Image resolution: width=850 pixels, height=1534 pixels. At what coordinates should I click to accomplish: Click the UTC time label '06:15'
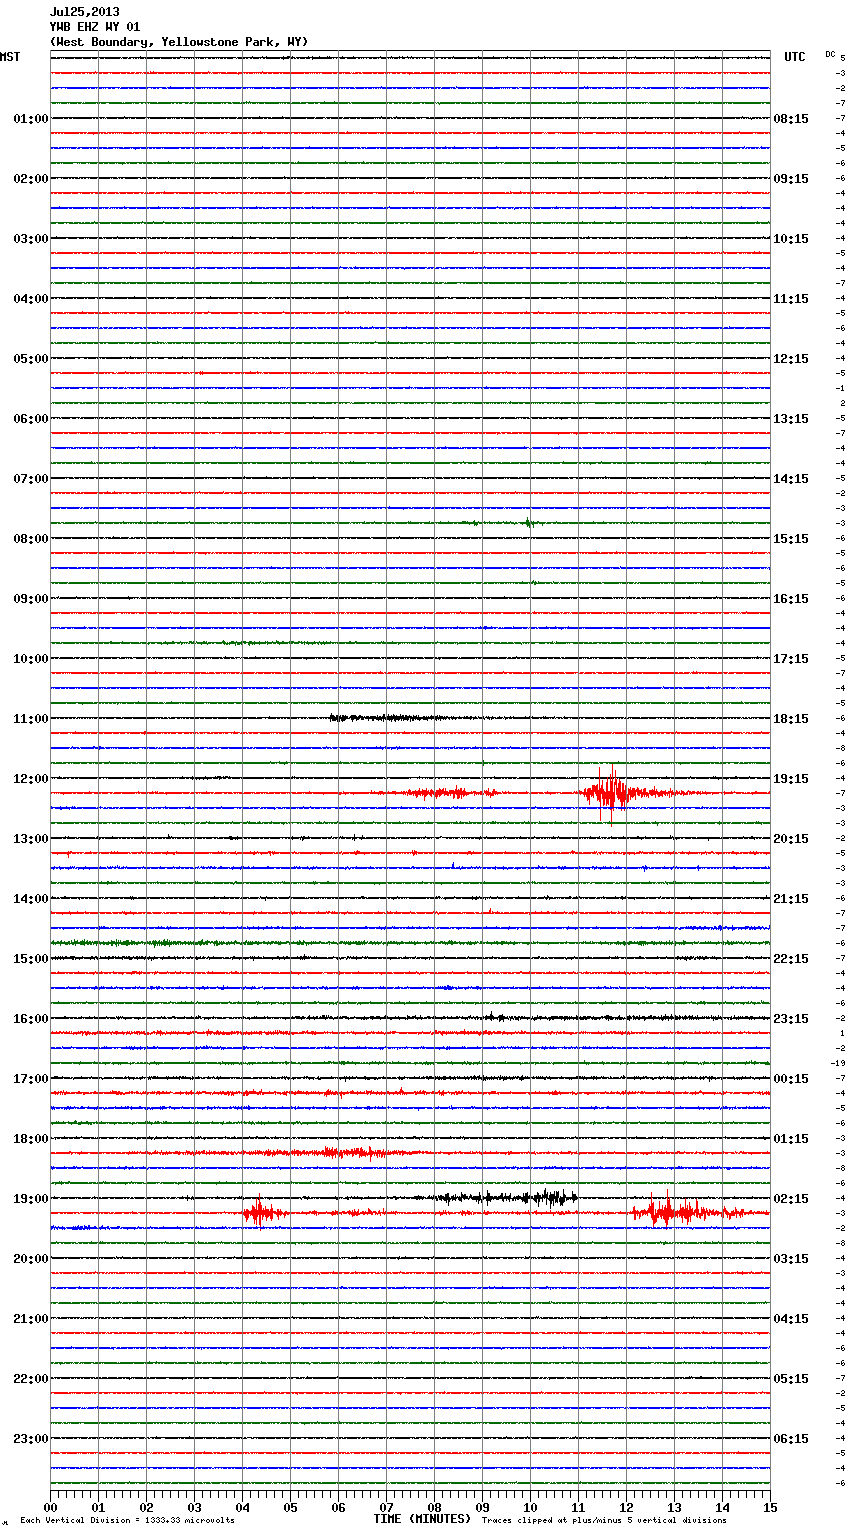(791, 1439)
